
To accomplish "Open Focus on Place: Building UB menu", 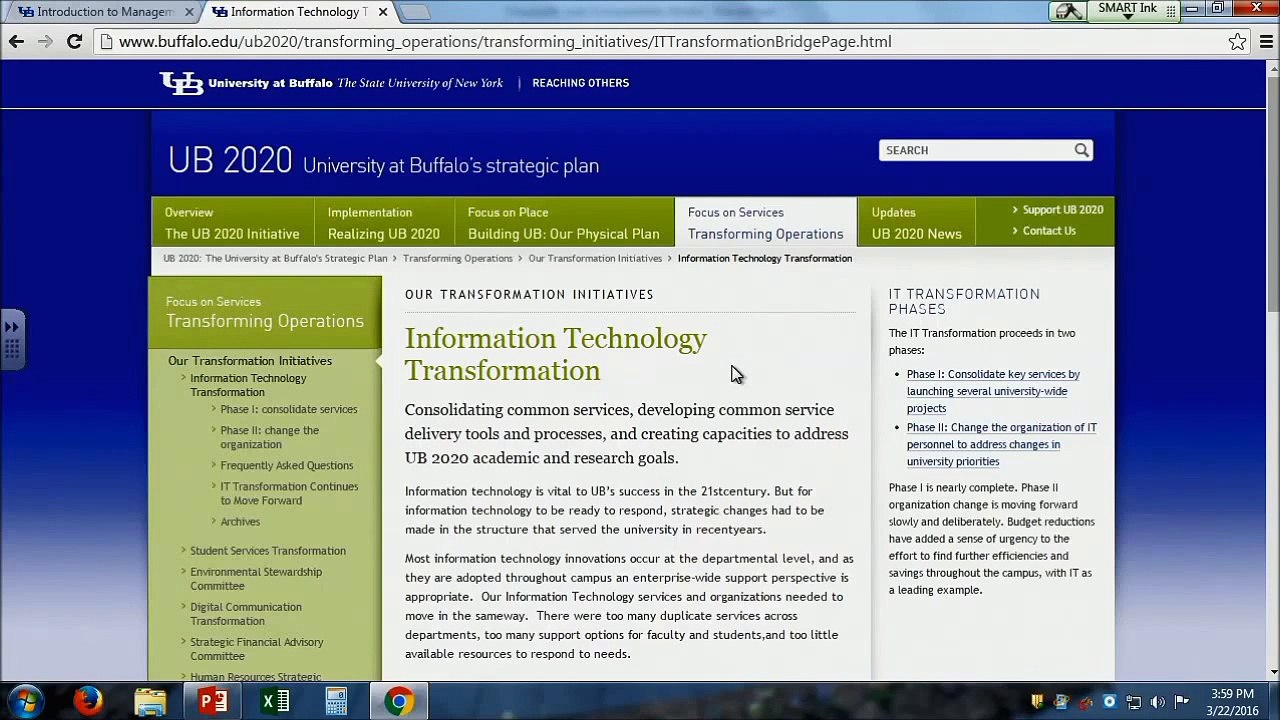I will pyautogui.click(x=563, y=223).
